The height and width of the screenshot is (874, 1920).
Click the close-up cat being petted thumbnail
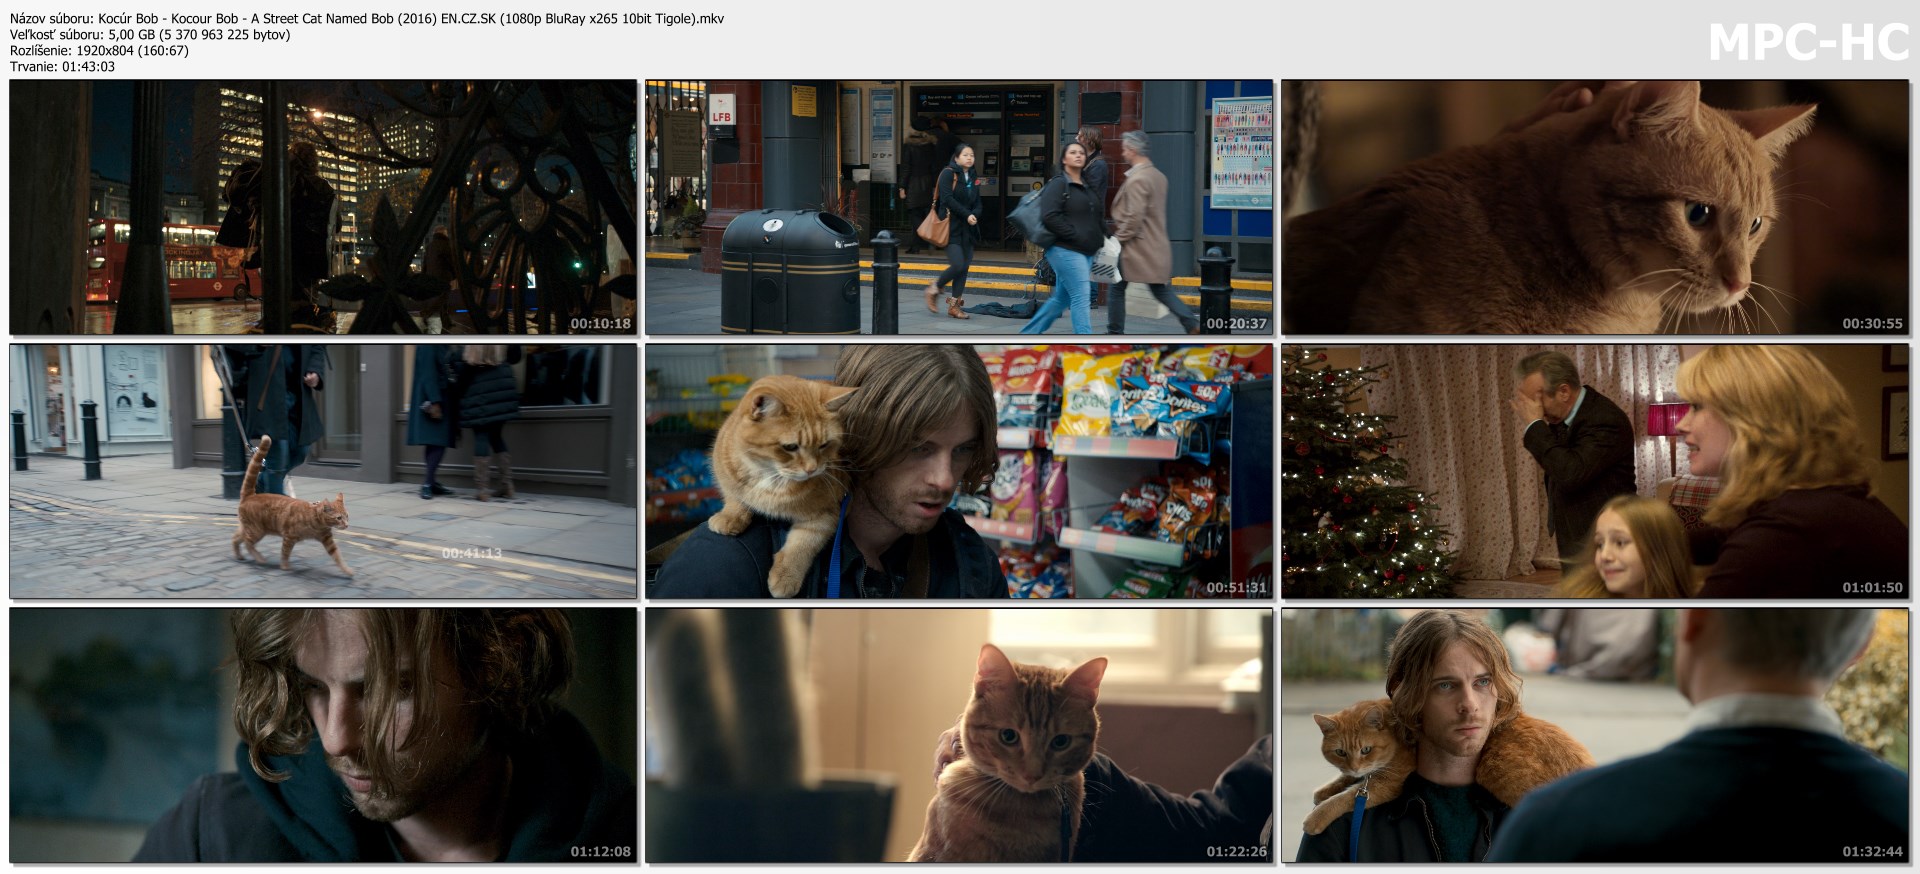[x=1594, y=207]
